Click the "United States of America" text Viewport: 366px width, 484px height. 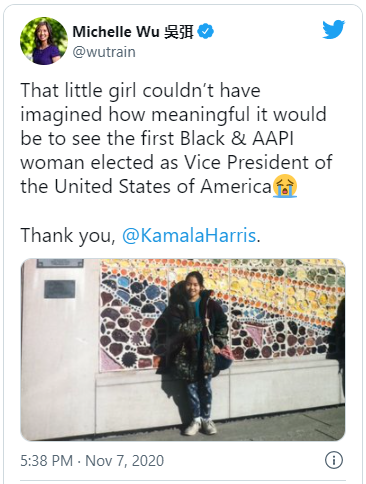pos(163,186)
